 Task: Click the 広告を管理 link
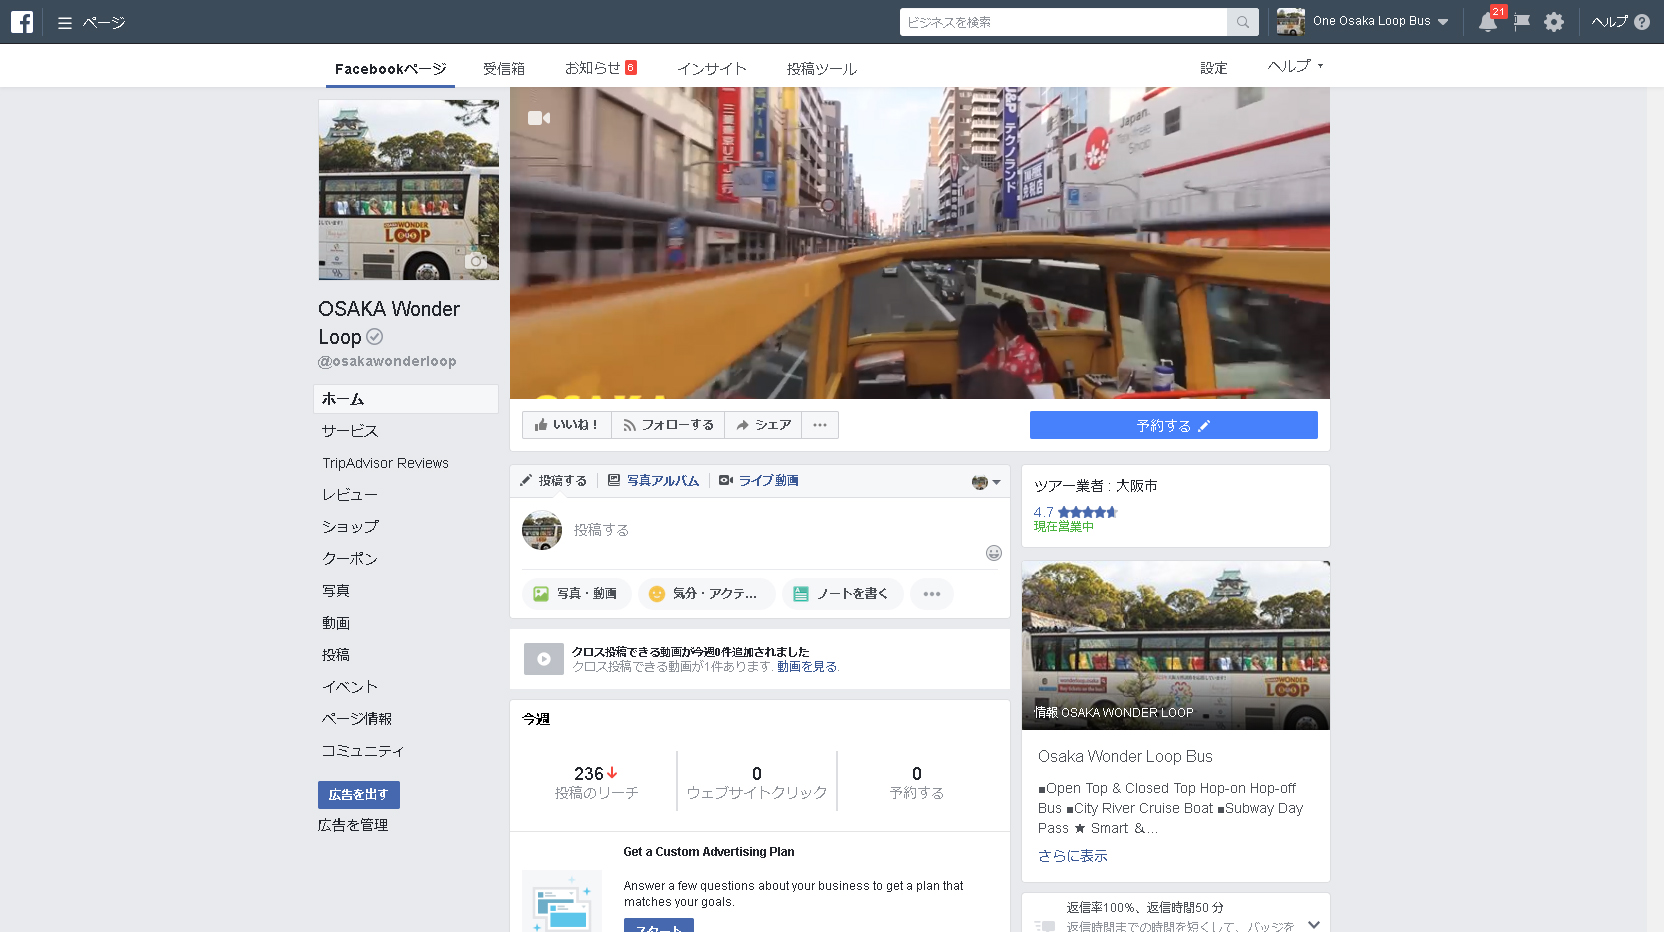pos(353,825)
